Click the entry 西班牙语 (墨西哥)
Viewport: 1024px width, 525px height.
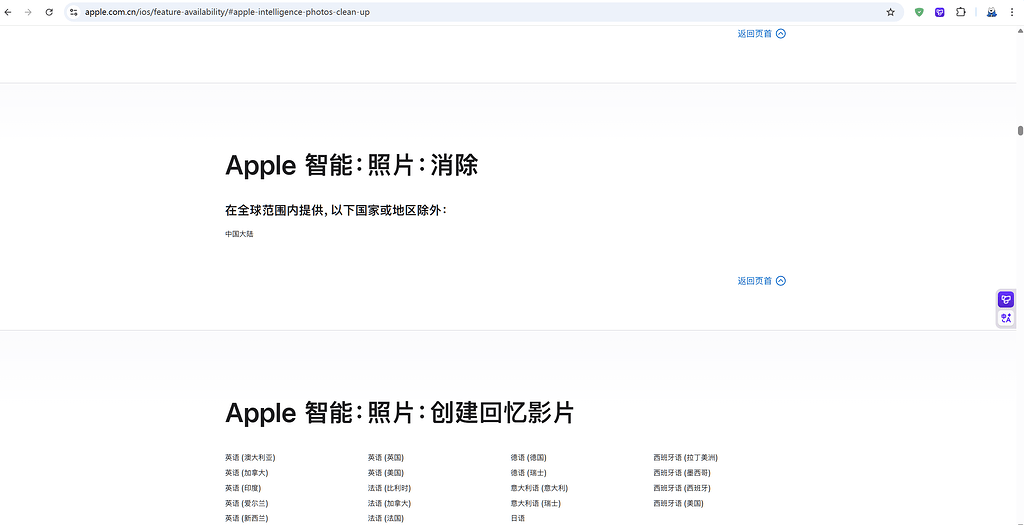682,473
